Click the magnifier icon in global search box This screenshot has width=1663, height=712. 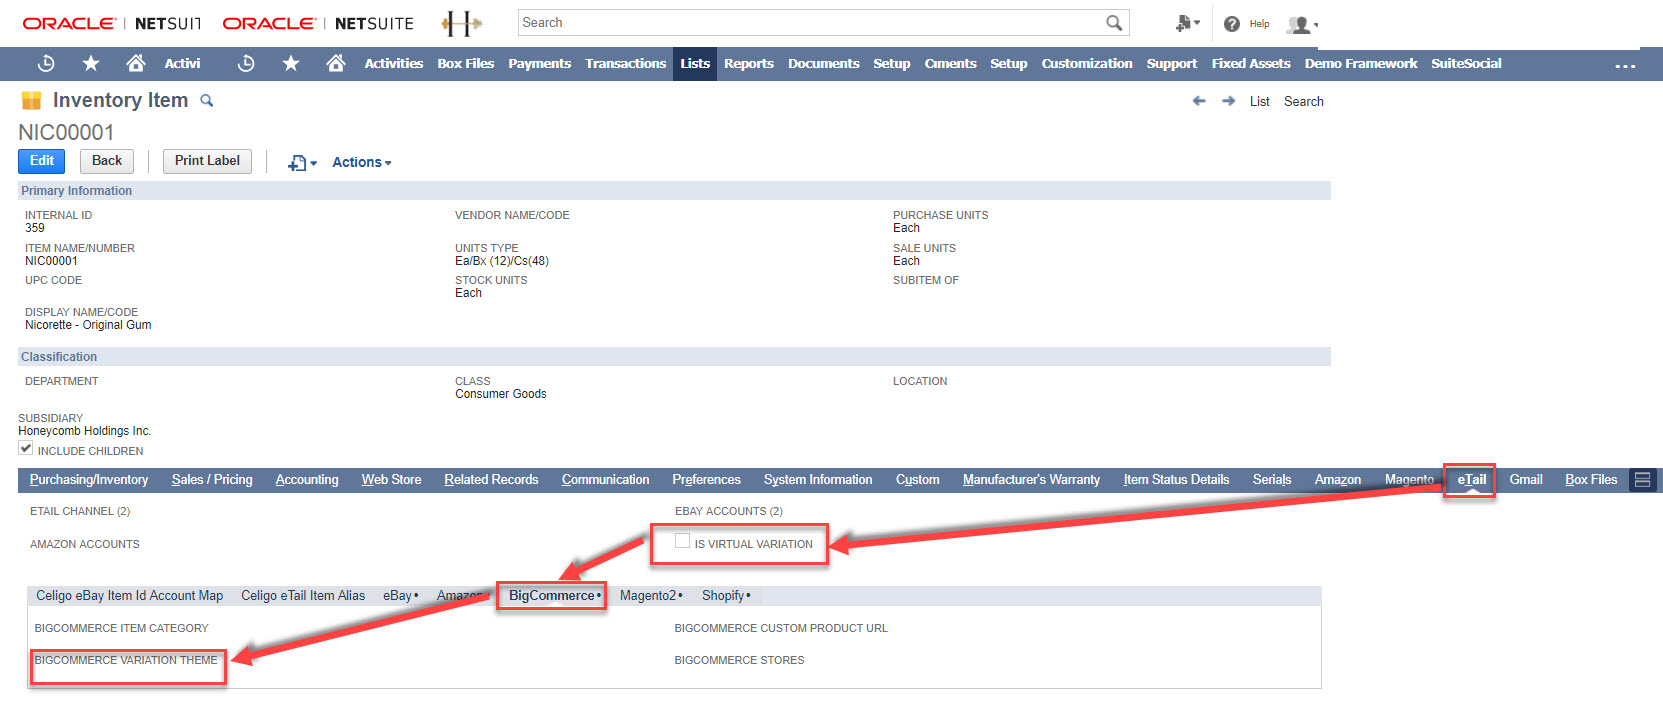coord(1114,23)
